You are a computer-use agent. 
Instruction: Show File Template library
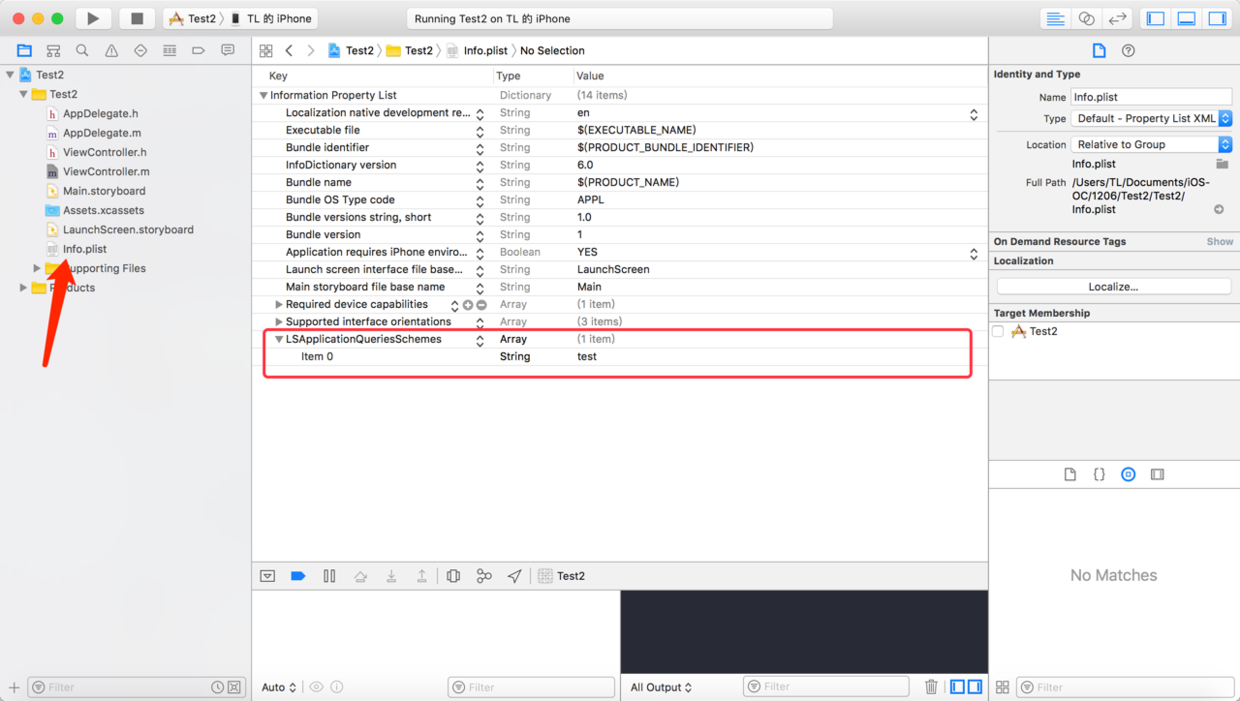click(1070, 474)
